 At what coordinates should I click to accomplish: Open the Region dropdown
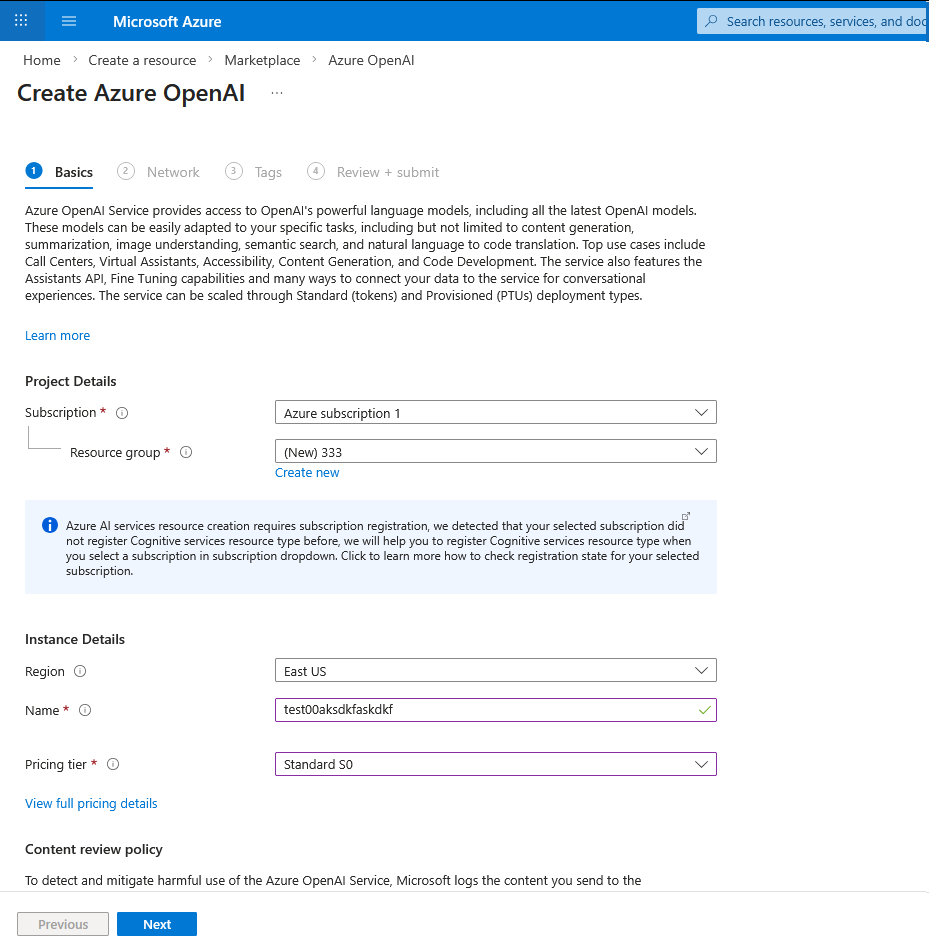[x=495, y=670]
